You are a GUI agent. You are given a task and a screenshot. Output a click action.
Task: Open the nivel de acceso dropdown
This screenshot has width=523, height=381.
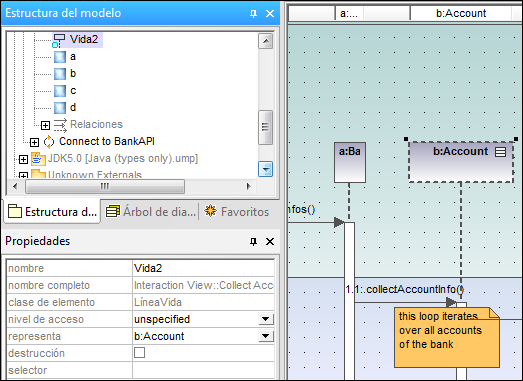(x=266, y=319)
